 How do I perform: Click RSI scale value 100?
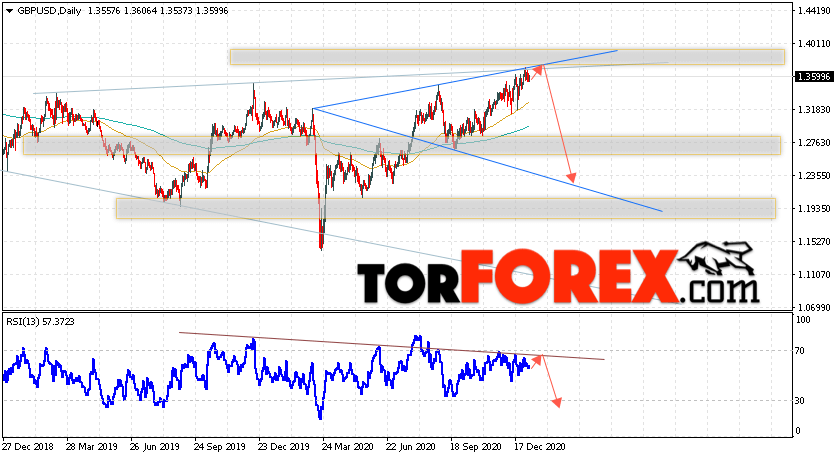click(x=803, y=320)
